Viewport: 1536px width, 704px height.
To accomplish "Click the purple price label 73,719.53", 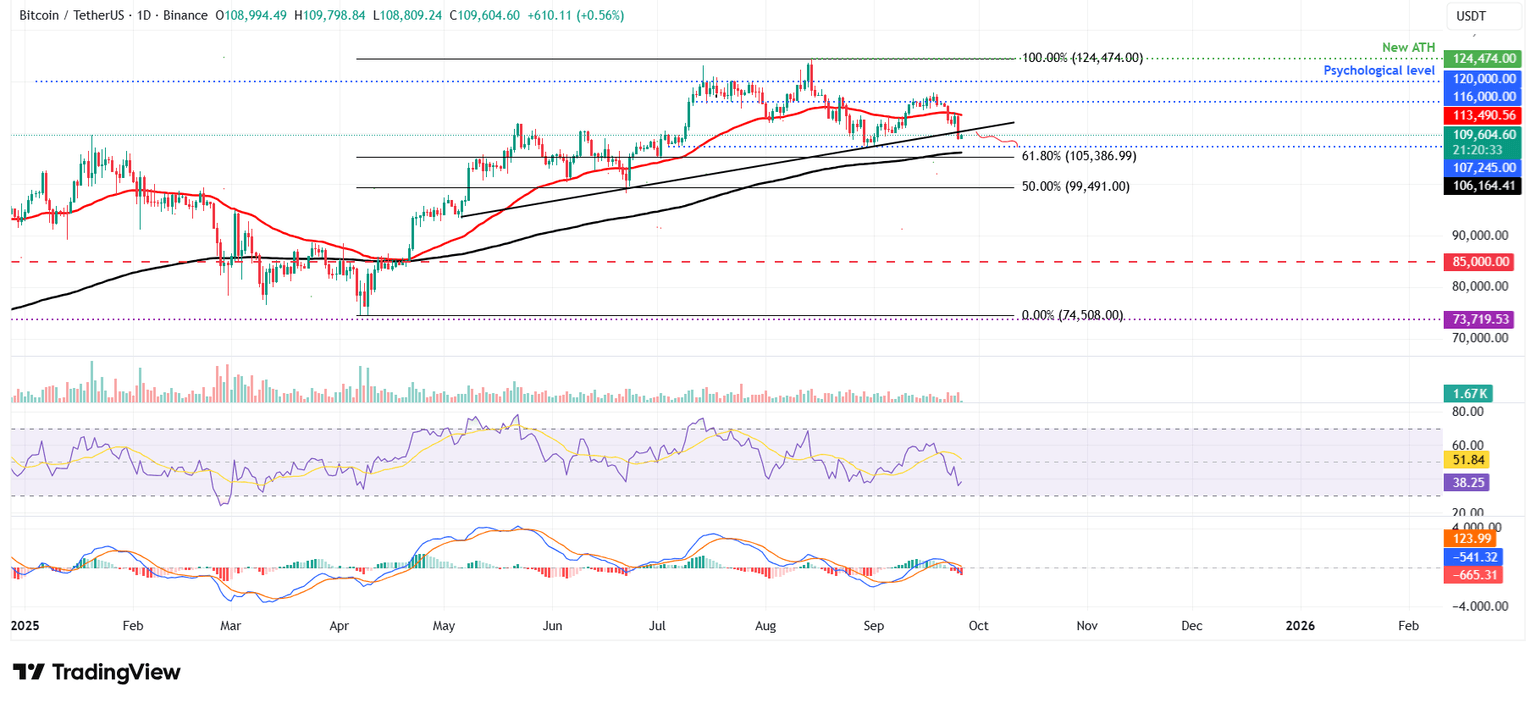I will tap(1482, 319).
